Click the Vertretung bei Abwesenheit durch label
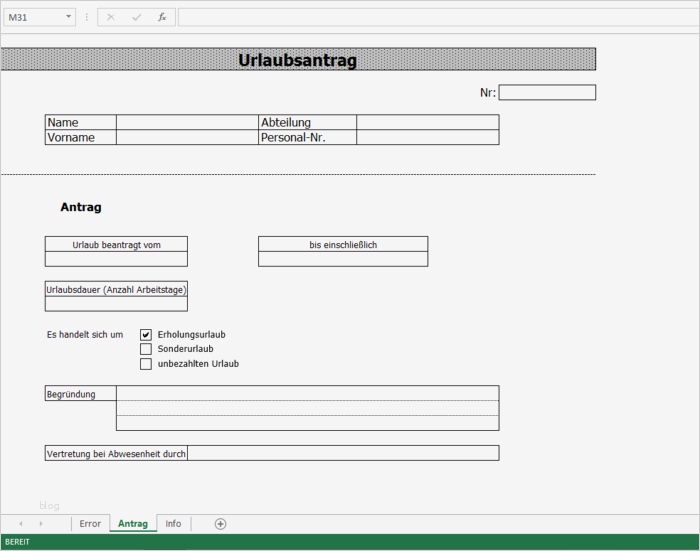 pyautogui.click(x=116, y=454)
